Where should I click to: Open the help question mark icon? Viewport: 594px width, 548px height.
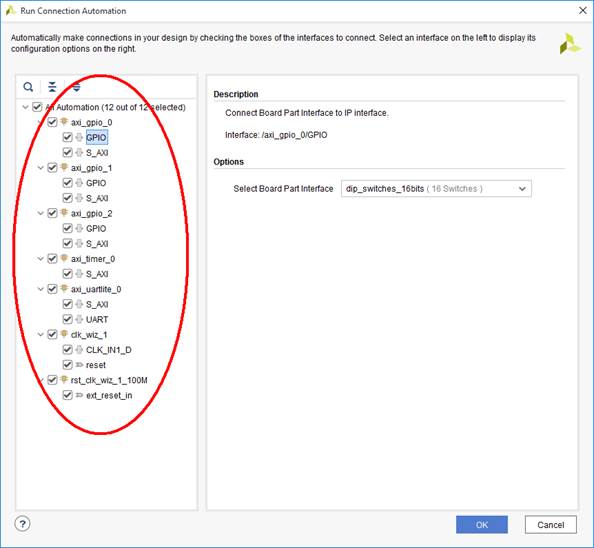pos(22,524)
